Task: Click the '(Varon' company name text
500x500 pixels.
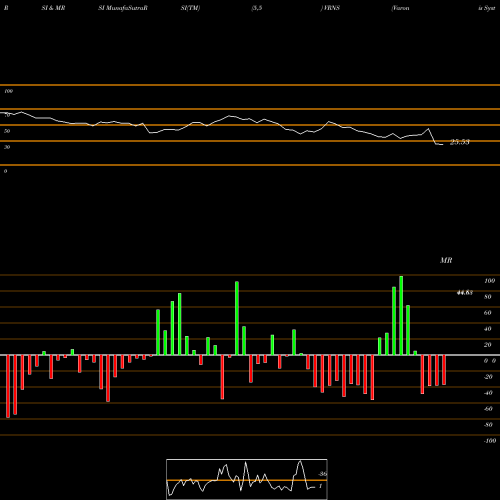Action: pos(400,8)
